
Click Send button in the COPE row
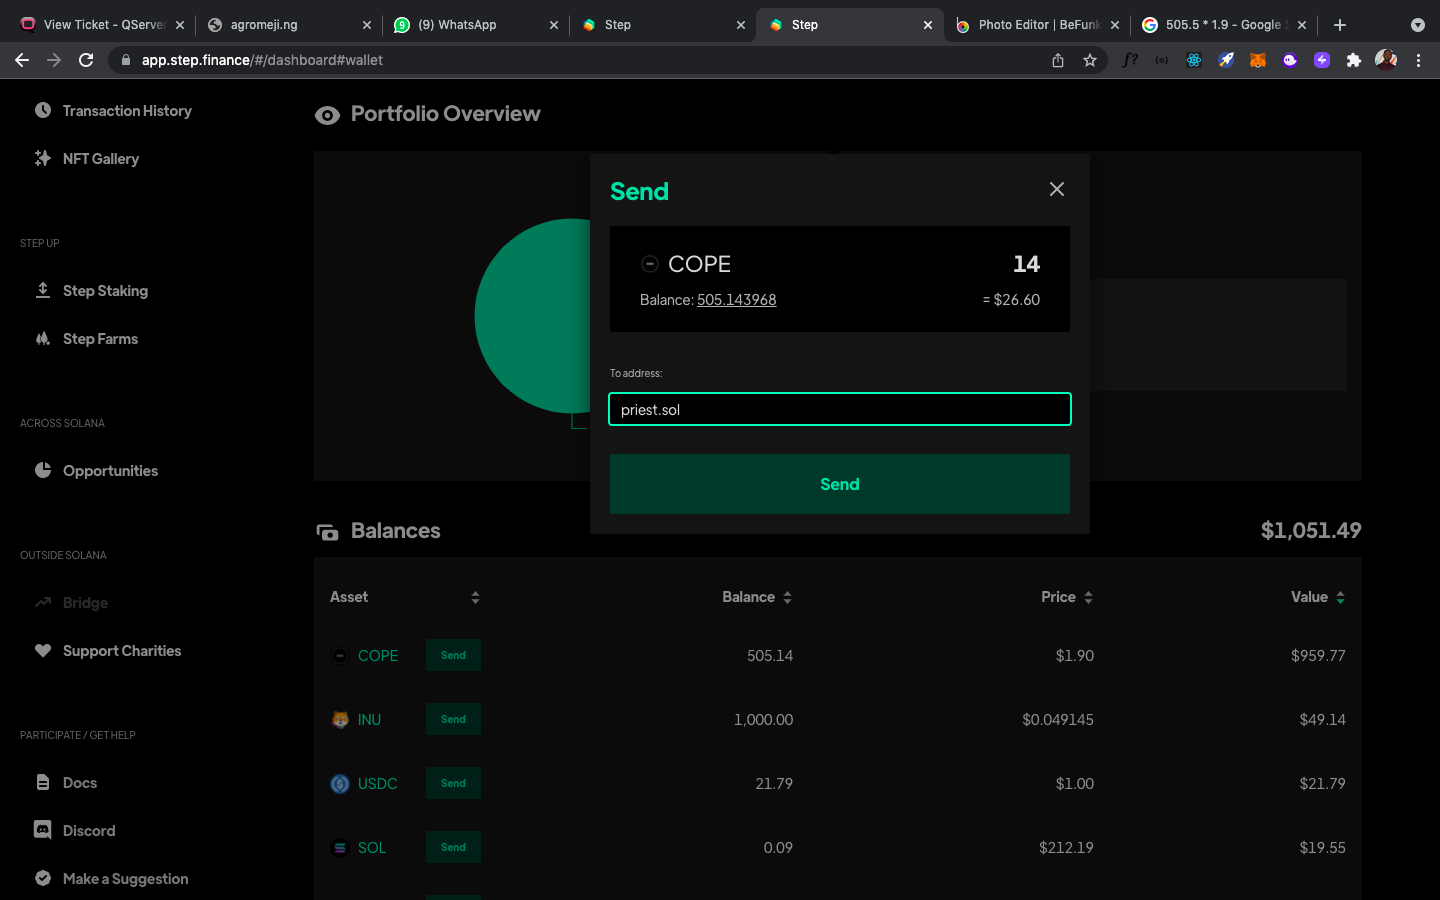tap(453, 655)
